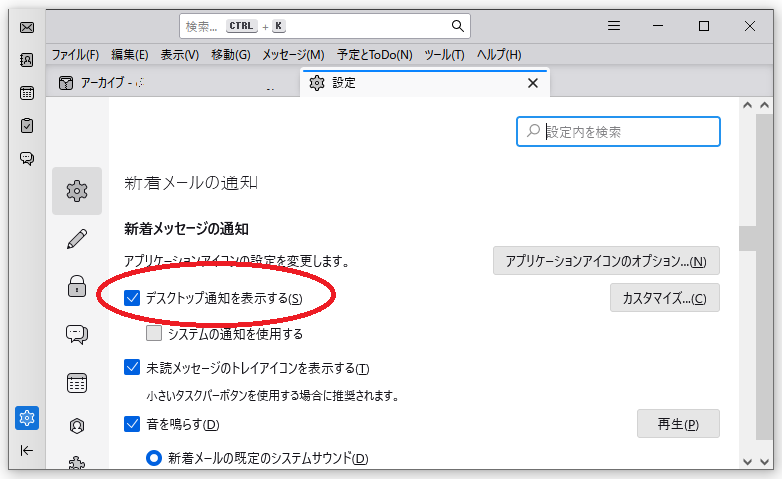Open the Calendar space in left toolbar
This screenshot has height=479, width=782.
27,93
